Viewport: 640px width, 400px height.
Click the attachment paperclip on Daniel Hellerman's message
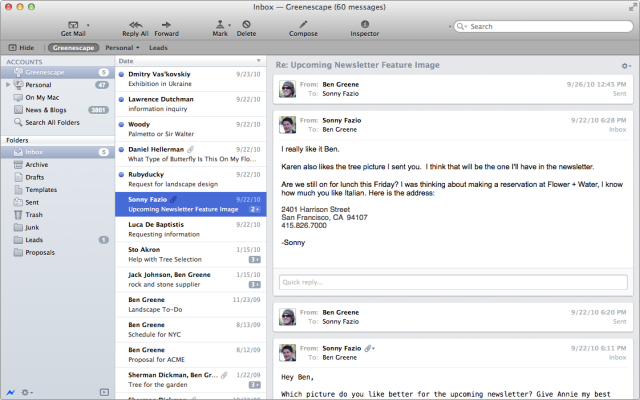coord(190,149)
